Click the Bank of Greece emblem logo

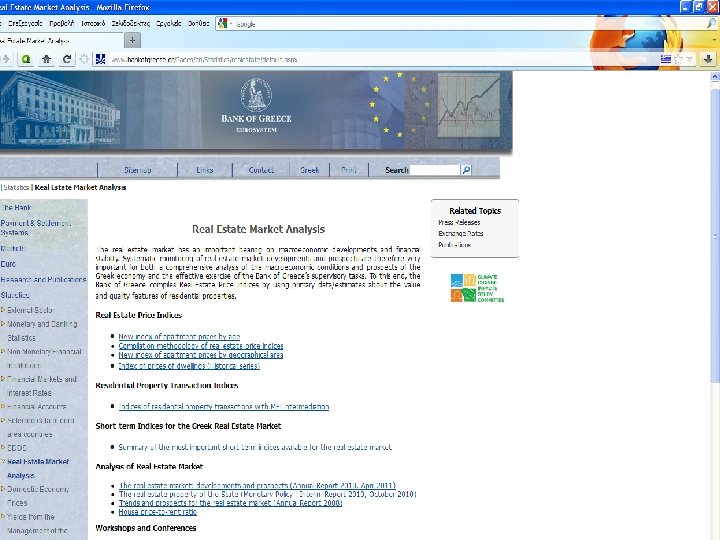256,95
